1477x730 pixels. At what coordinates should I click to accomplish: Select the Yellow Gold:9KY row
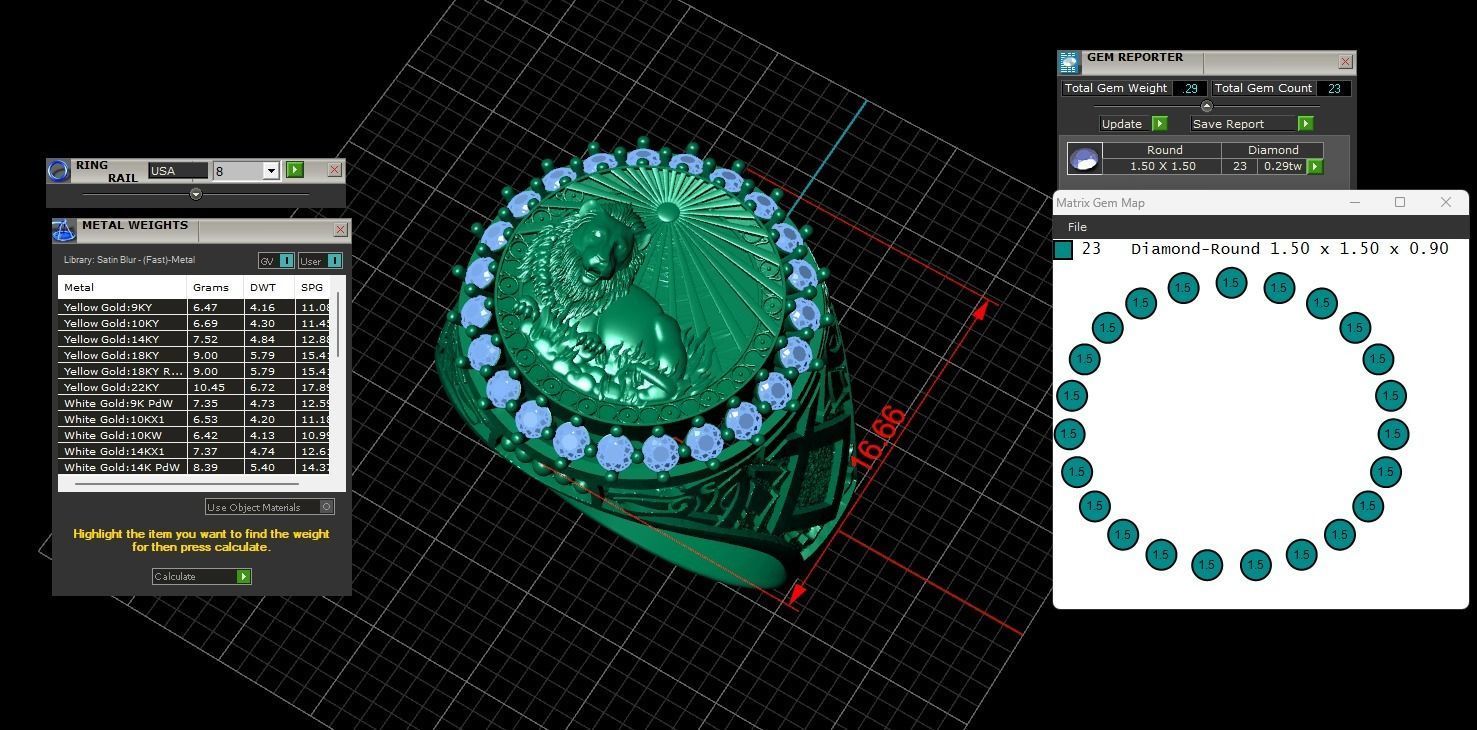click(194, 307)
